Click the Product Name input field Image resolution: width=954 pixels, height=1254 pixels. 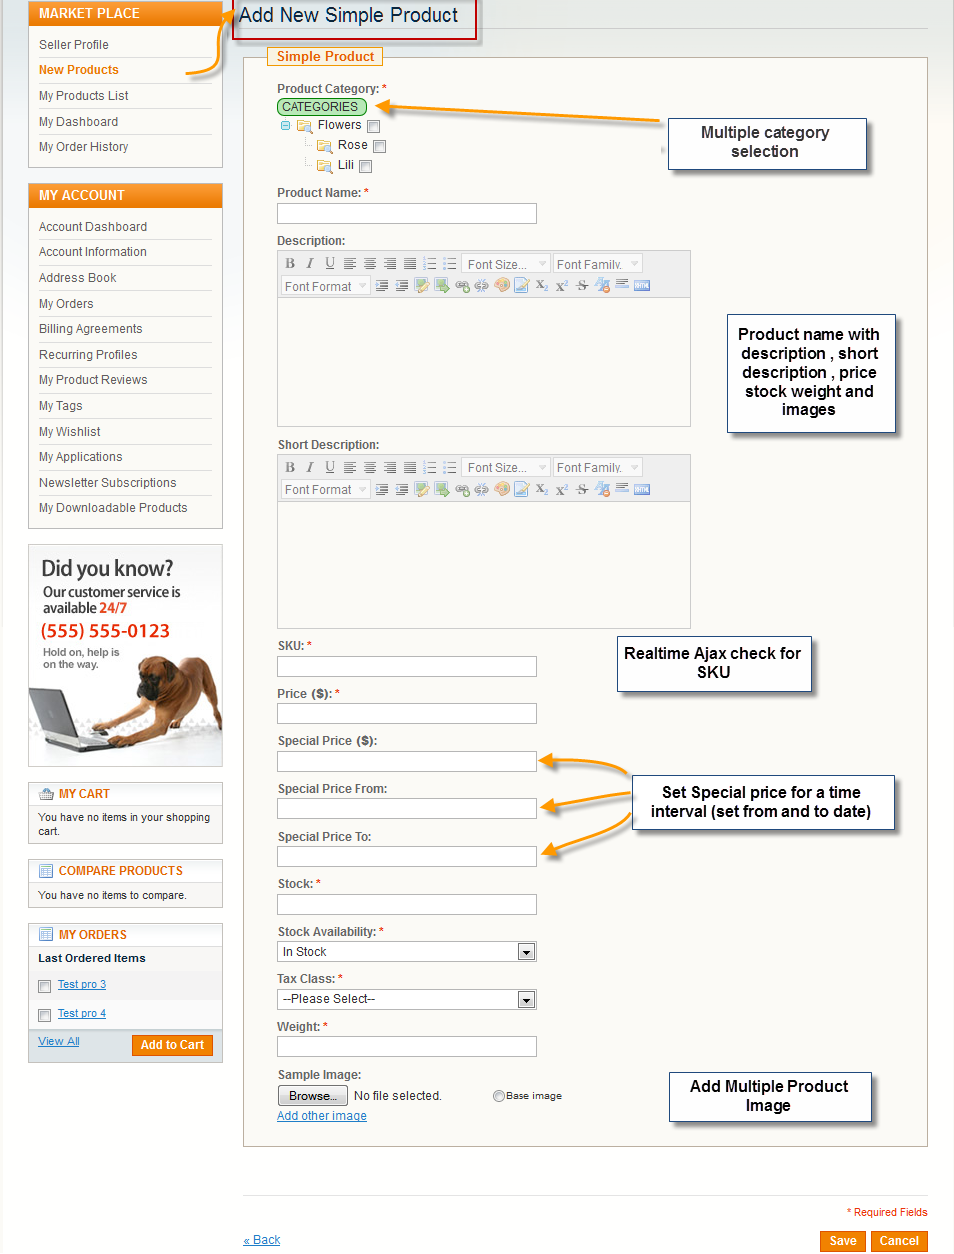coord(407,213)
